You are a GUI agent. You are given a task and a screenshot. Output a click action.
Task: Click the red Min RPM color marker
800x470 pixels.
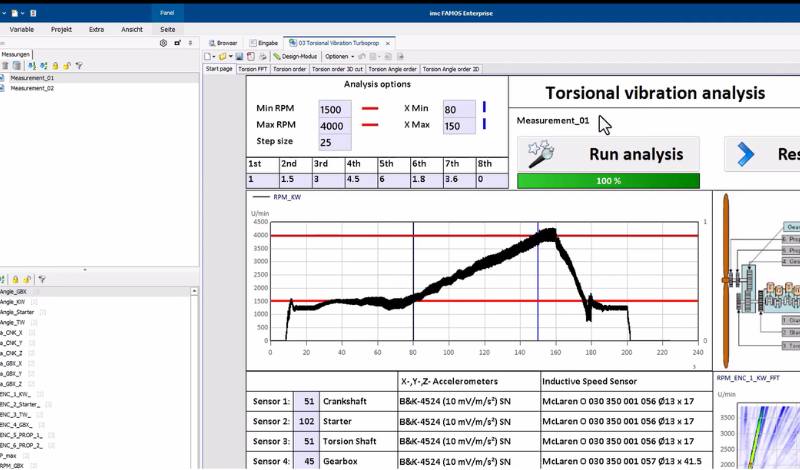pyautogui.click(x=369, y=108)
